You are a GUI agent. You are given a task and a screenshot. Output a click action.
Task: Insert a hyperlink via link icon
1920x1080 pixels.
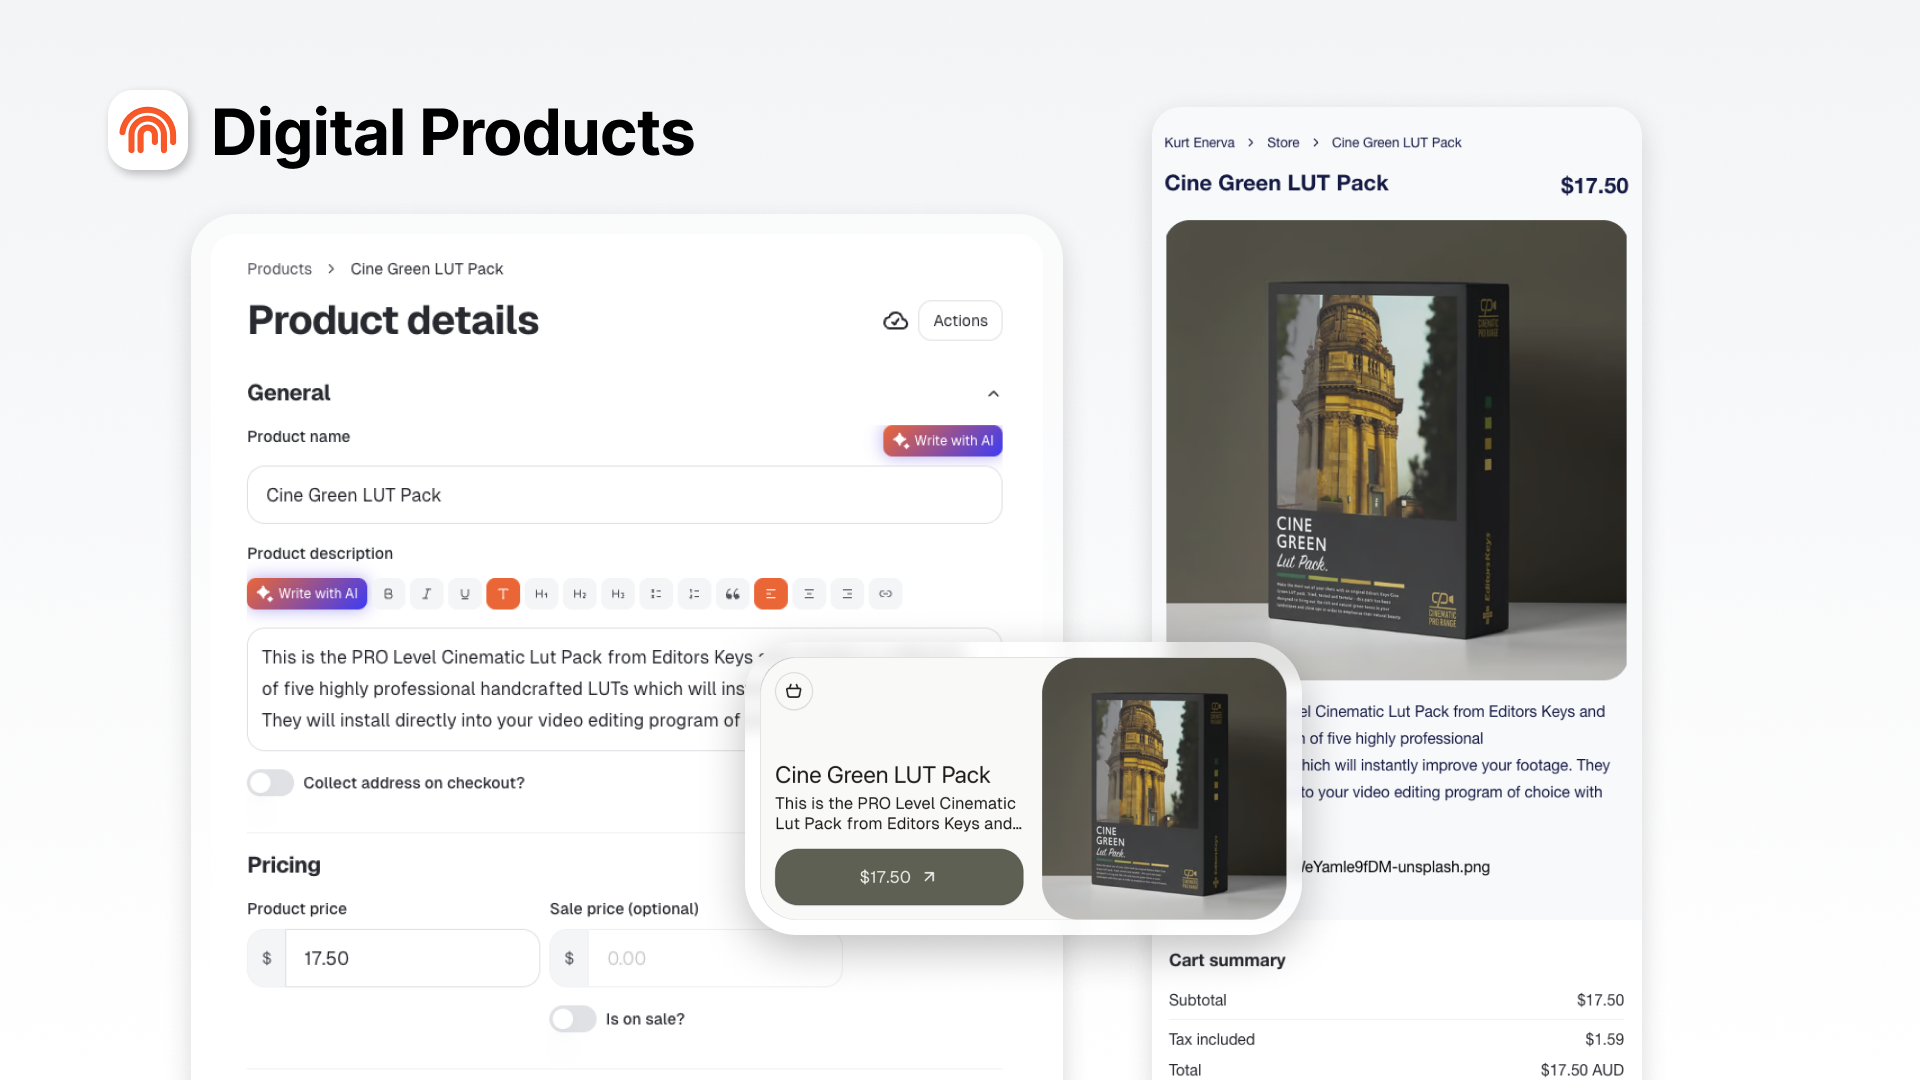click(885, 594)
